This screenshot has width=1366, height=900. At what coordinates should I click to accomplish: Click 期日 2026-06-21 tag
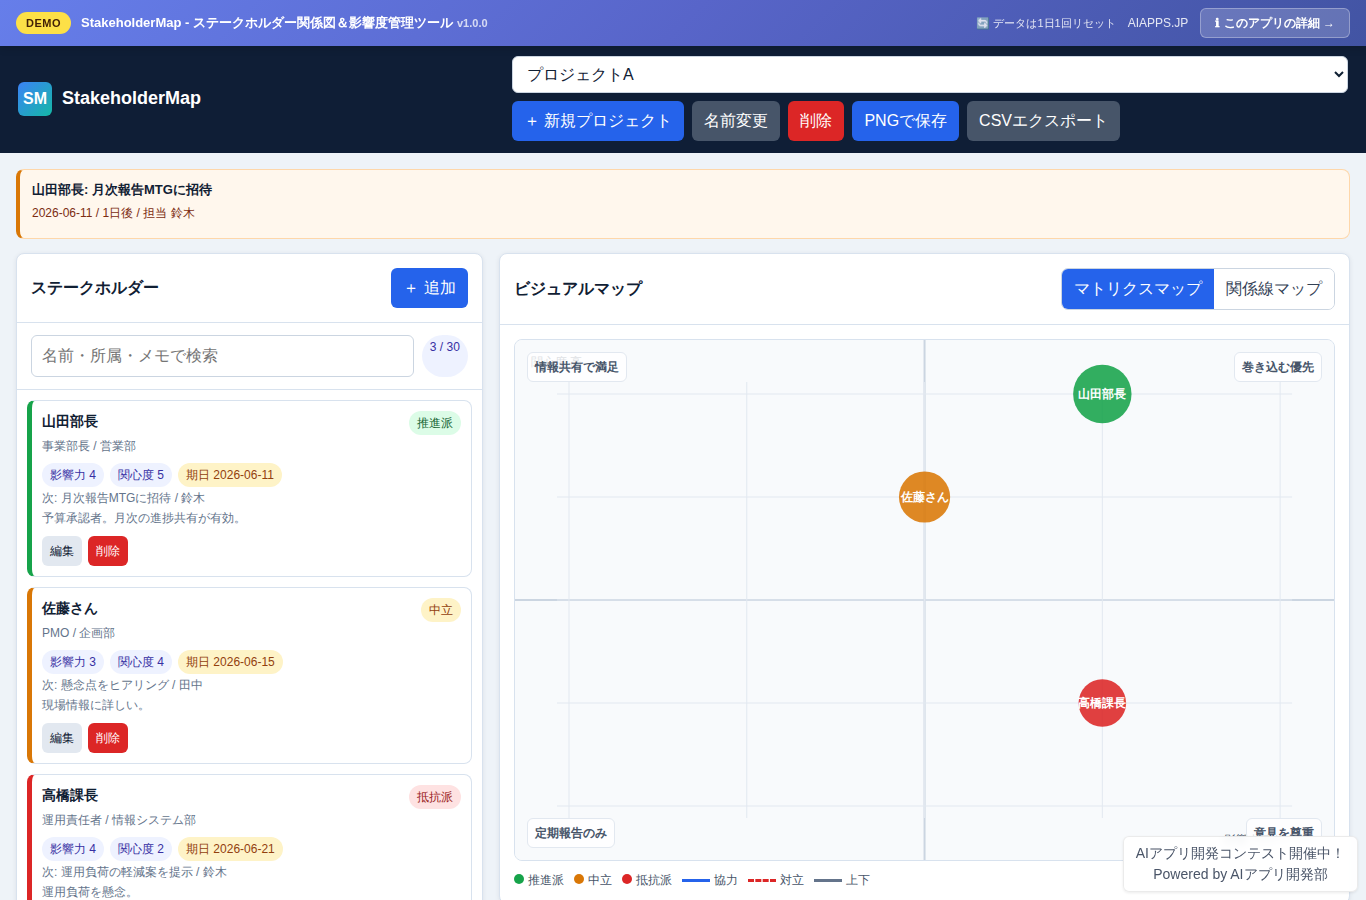230,849
